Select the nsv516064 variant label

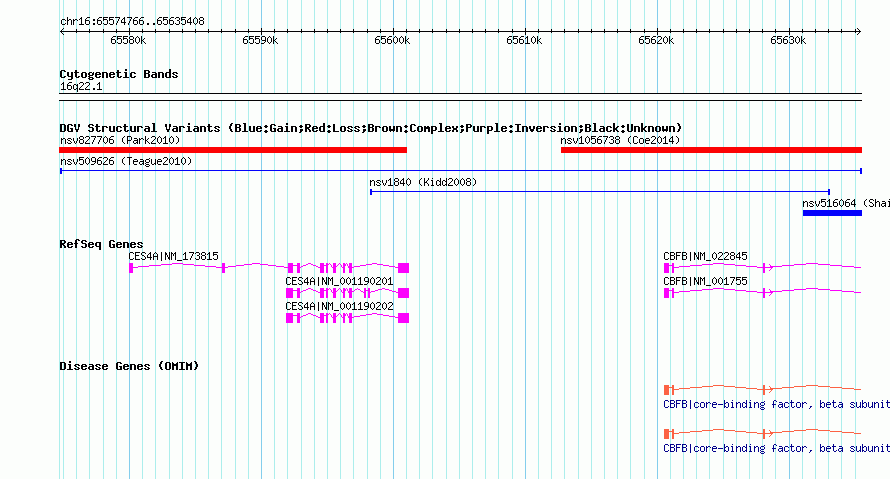(x=846, y=203)
